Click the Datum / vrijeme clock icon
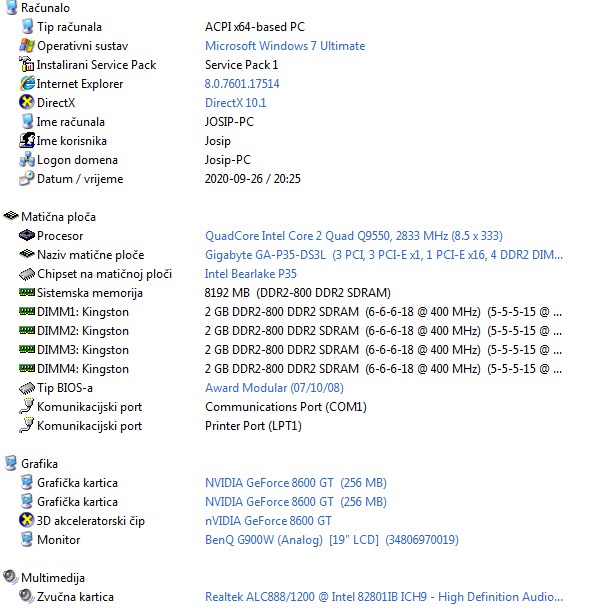 [x=27, y=178]
